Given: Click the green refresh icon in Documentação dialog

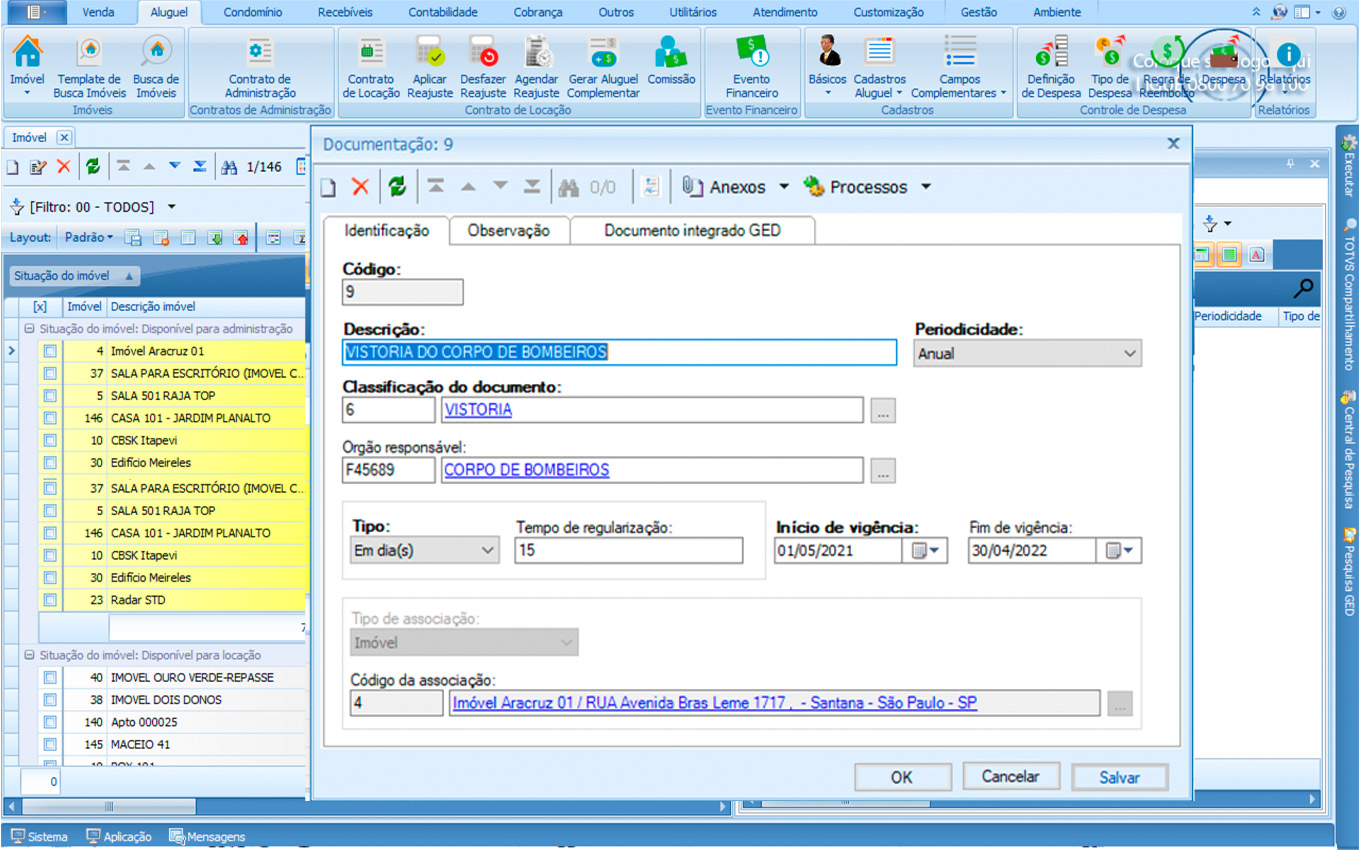Looking at the screenshot, I should pyautogui.click(x=397, y=187).
